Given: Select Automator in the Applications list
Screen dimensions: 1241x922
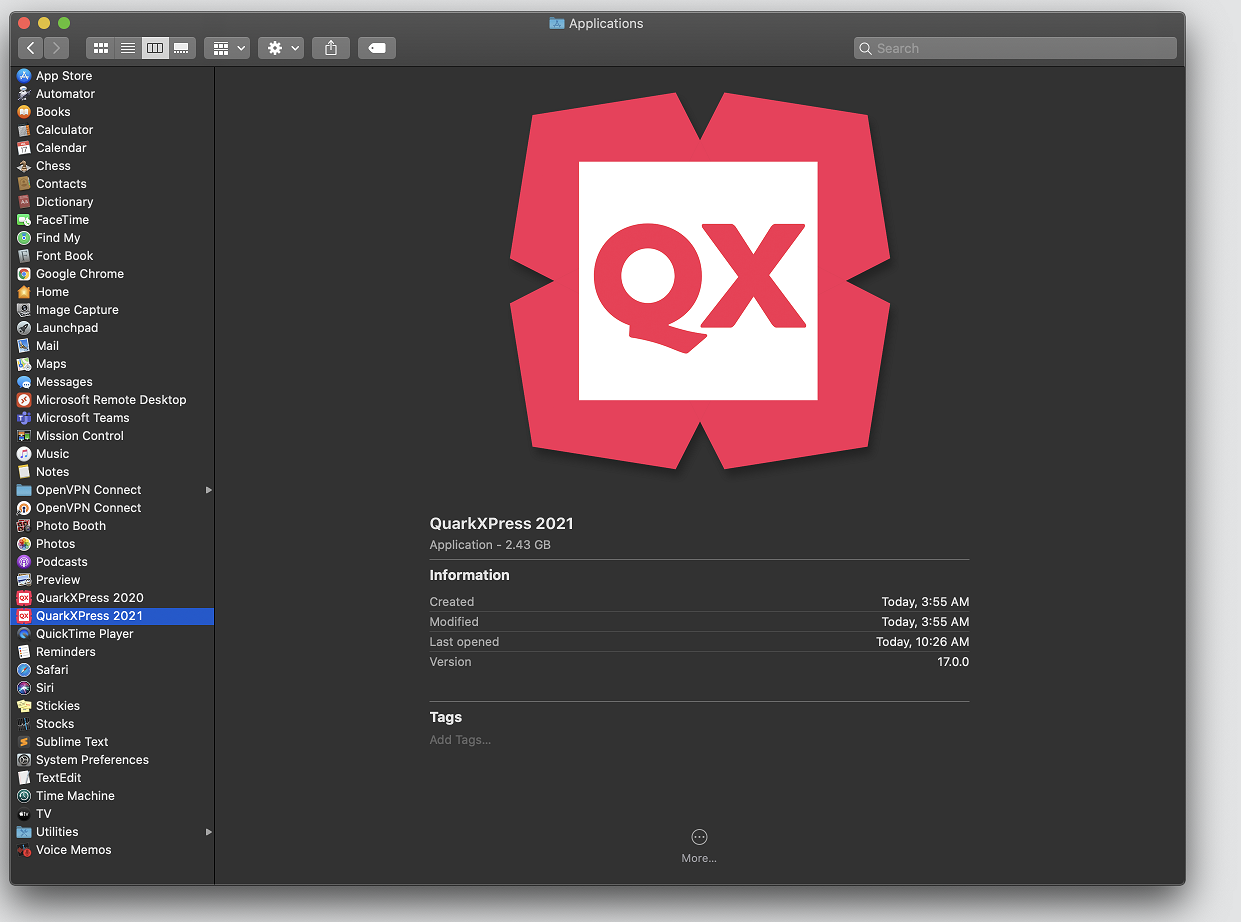Looking at the screenshot, I should tap(66, 93).
